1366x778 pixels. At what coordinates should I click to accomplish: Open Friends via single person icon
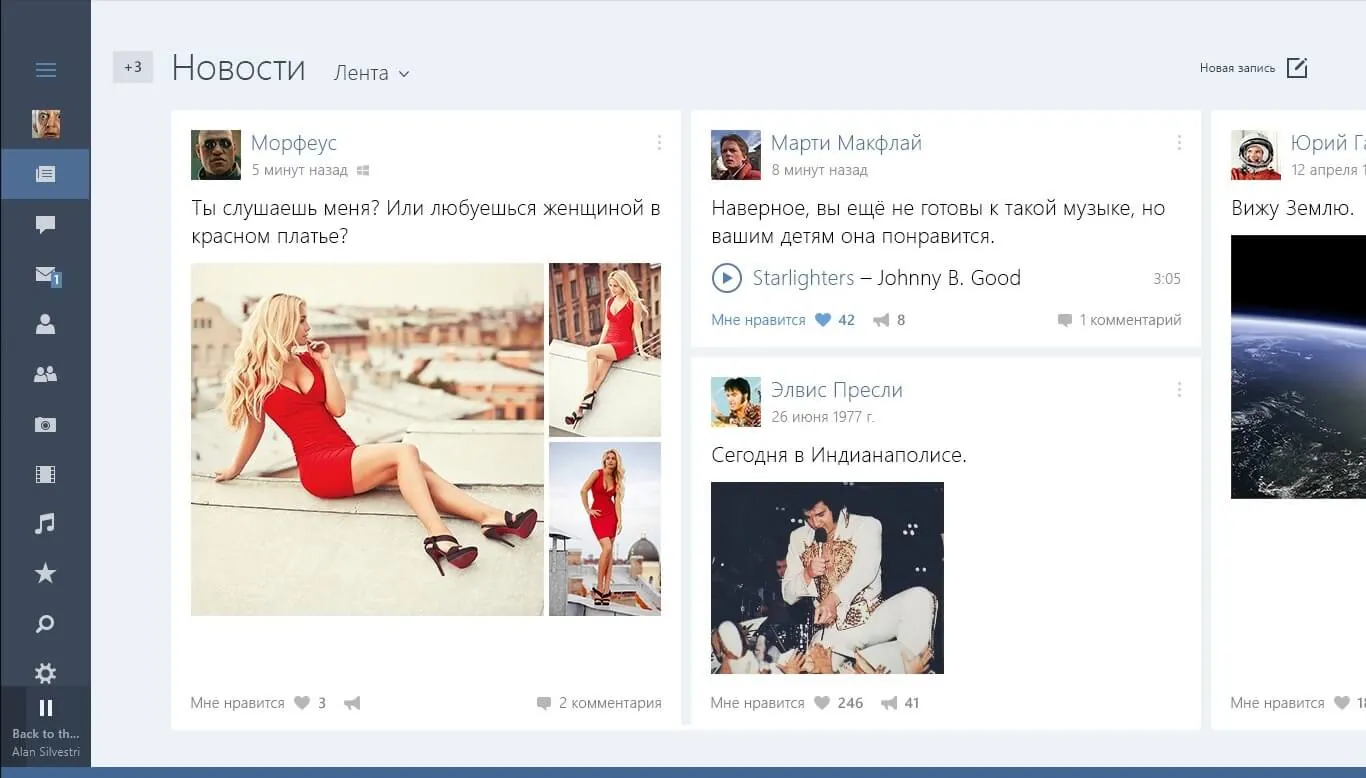45,324
